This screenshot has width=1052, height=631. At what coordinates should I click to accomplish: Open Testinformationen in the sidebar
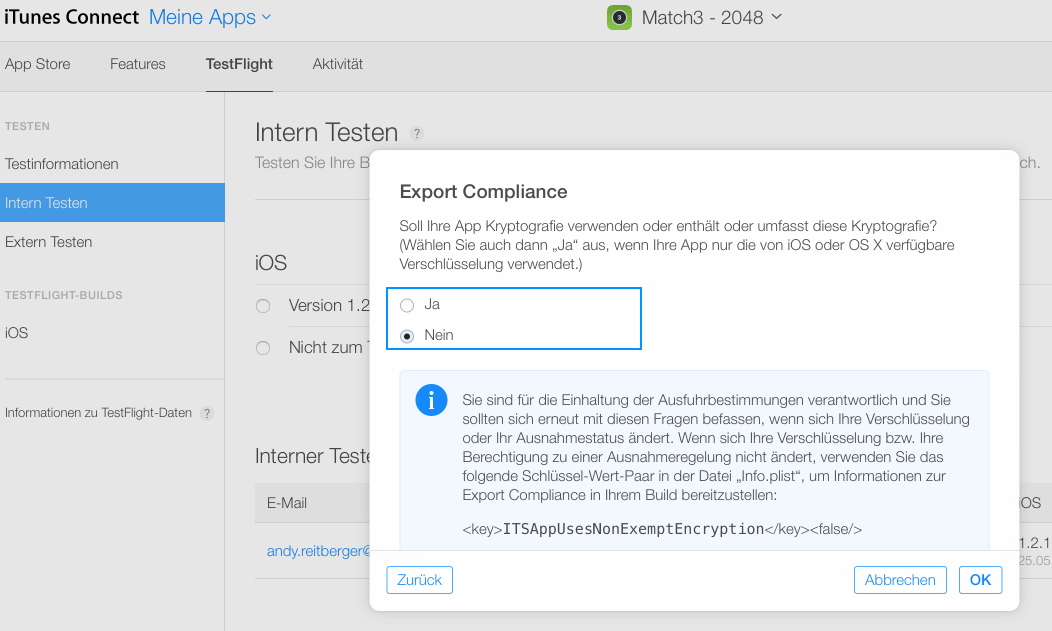(62, 164)
